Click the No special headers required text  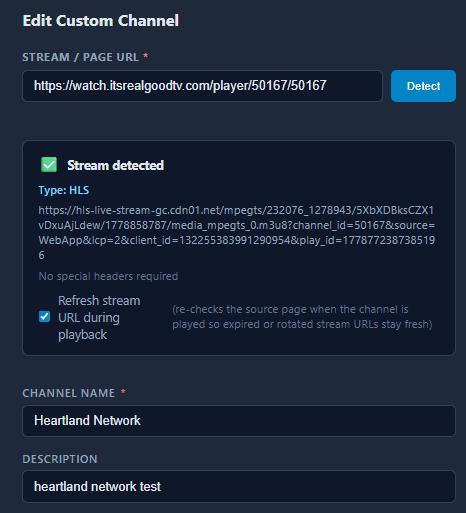[108, 276]
